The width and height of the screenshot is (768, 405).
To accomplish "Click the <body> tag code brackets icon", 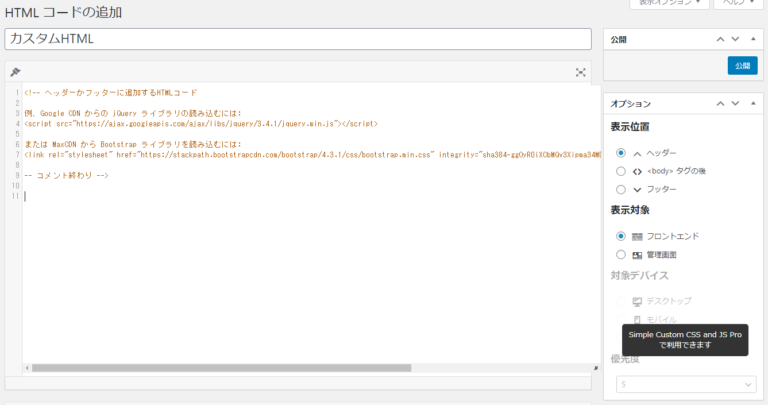I will click(x=637, y=172).
